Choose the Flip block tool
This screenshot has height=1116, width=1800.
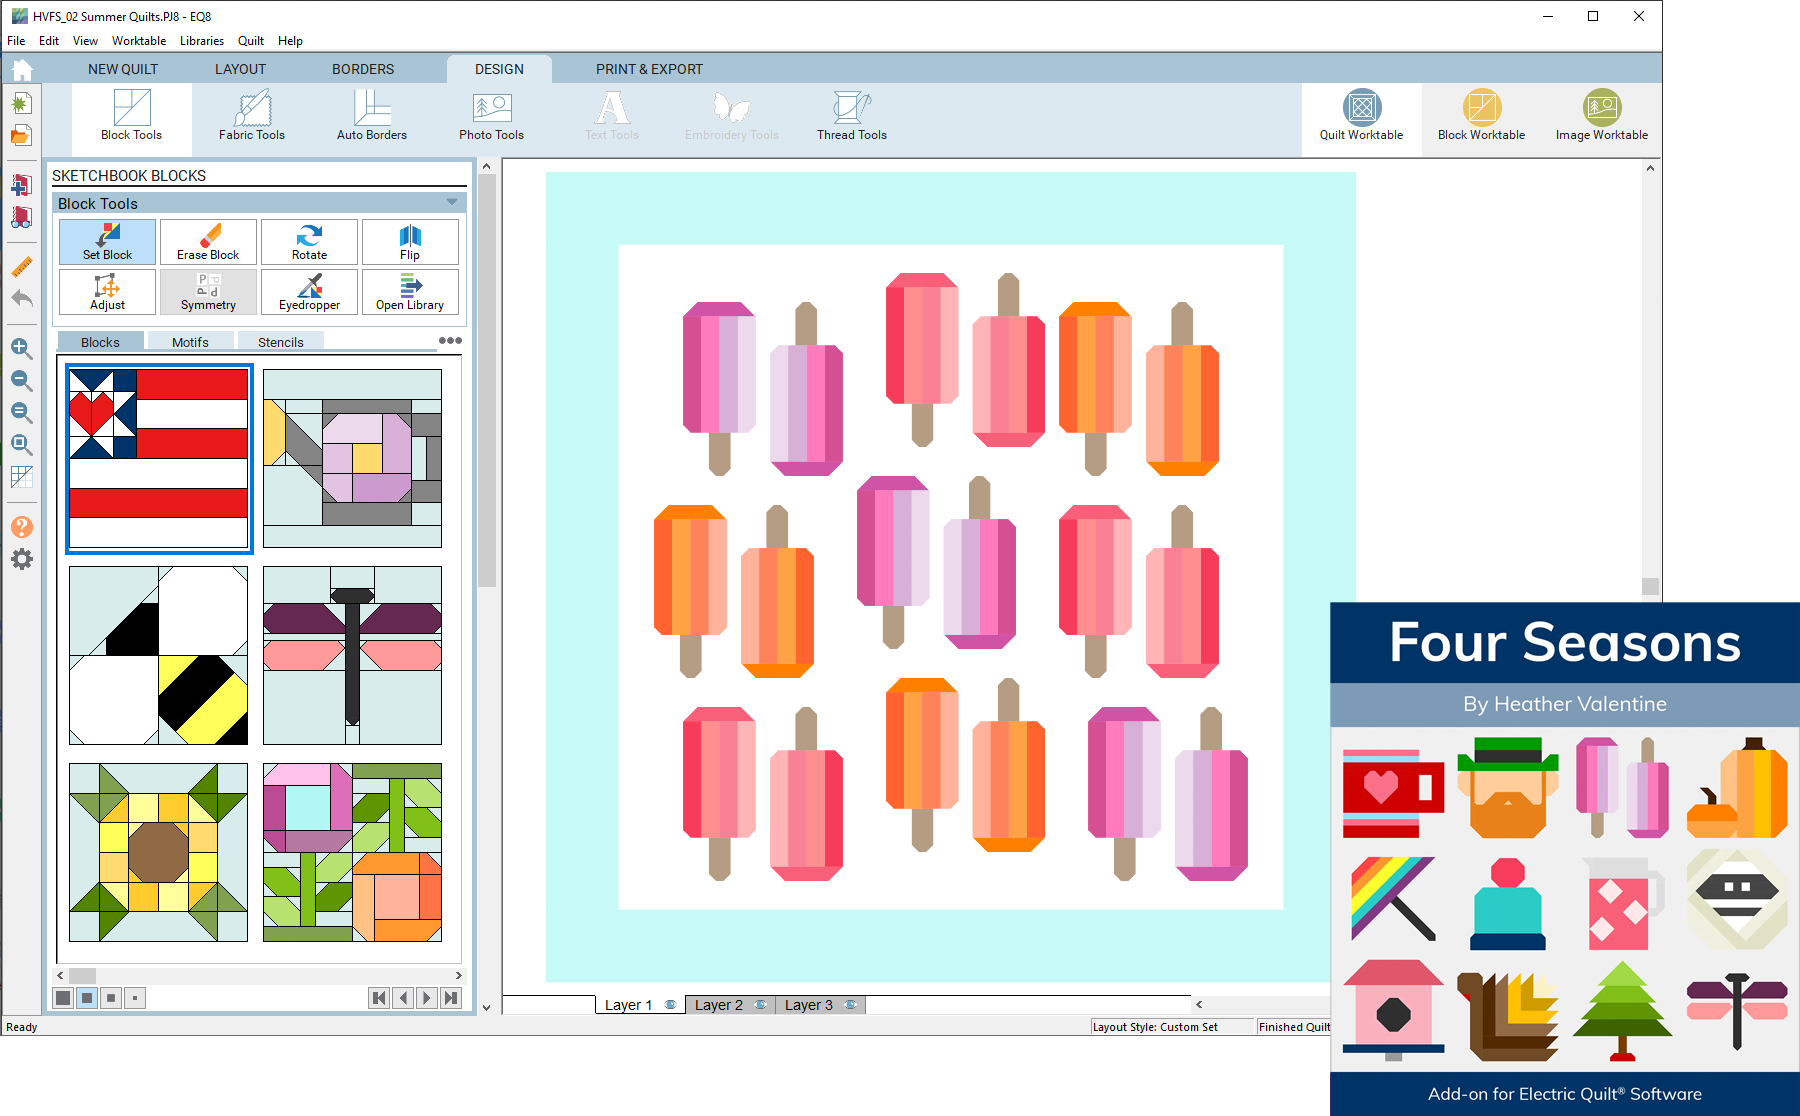click(410, 242)
